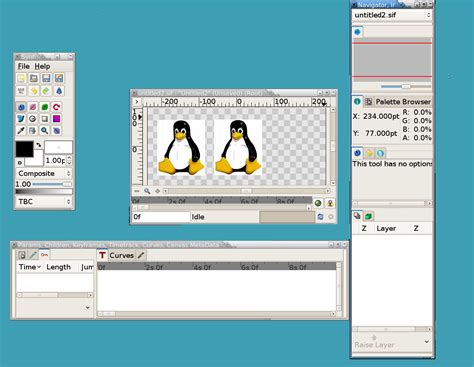Click the black outline color swatch
This screenshot has width=474, height=367.
24,149
